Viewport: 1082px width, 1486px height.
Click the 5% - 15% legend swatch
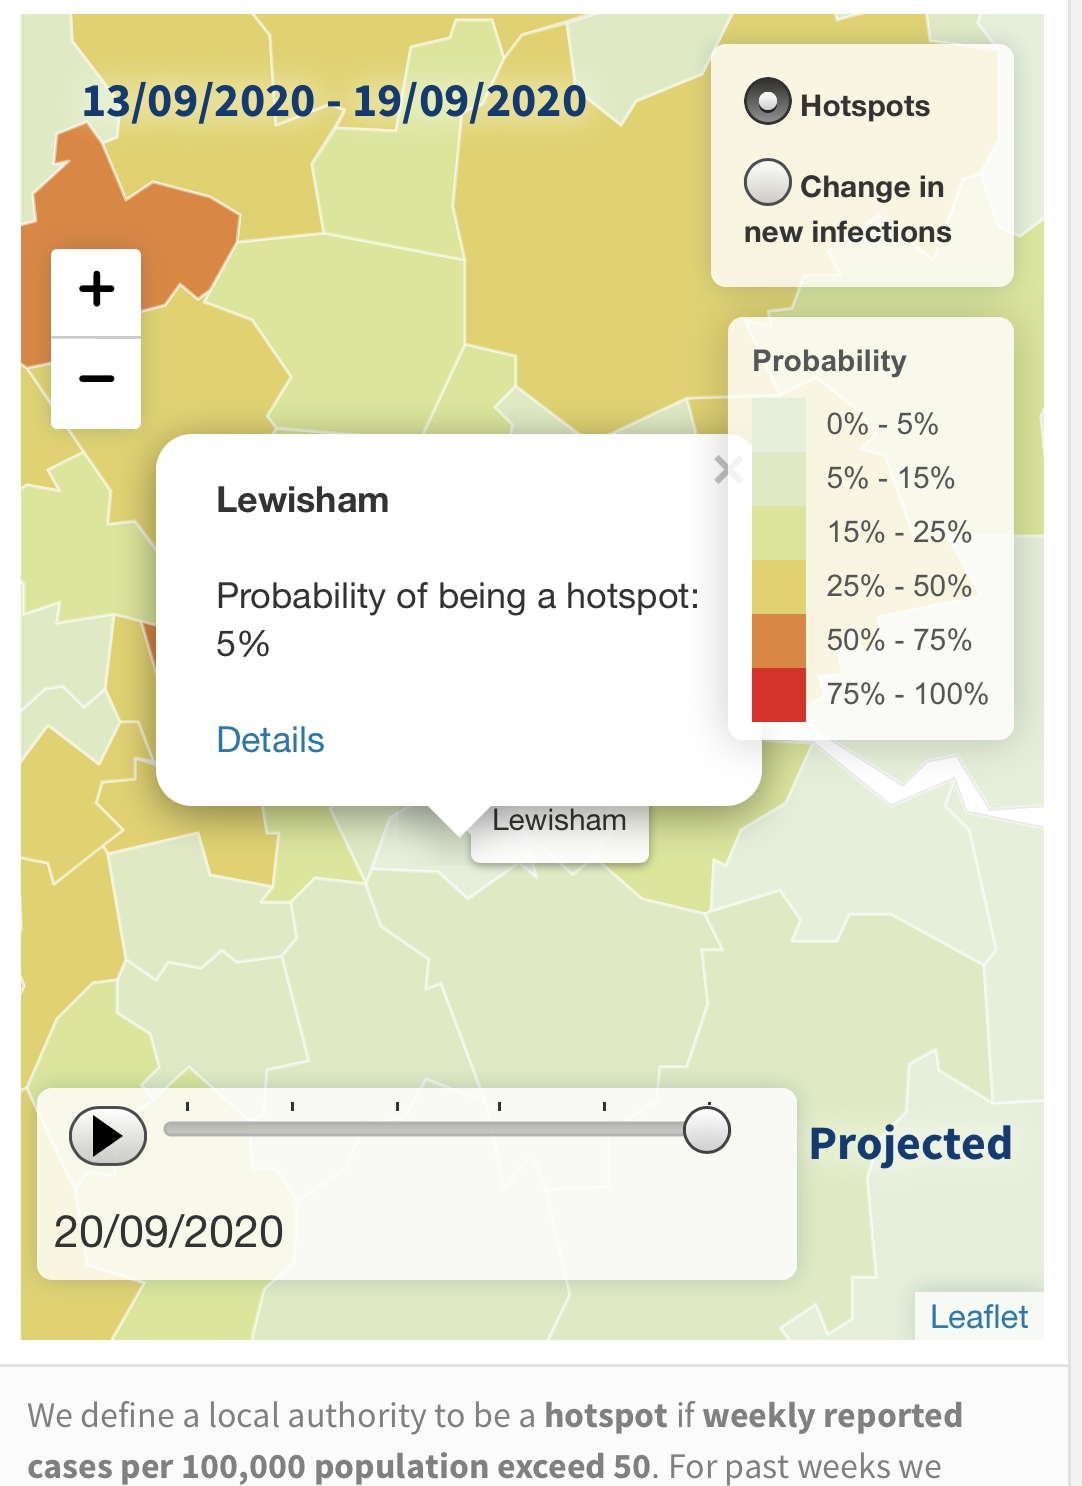coord(778,478)
